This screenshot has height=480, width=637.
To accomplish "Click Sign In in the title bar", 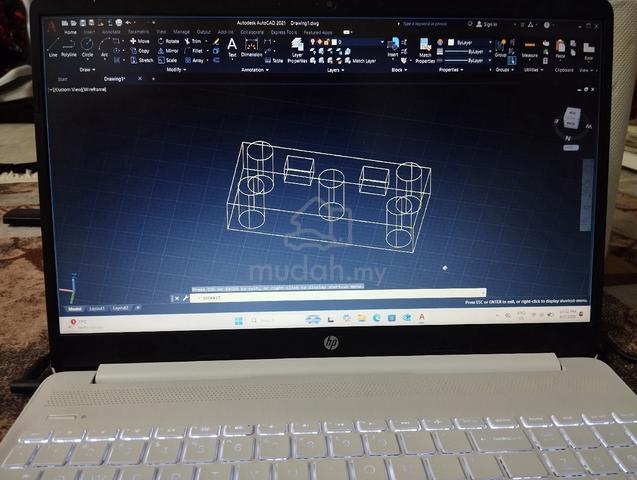I will pyautogui.click(x=487, y=24).
